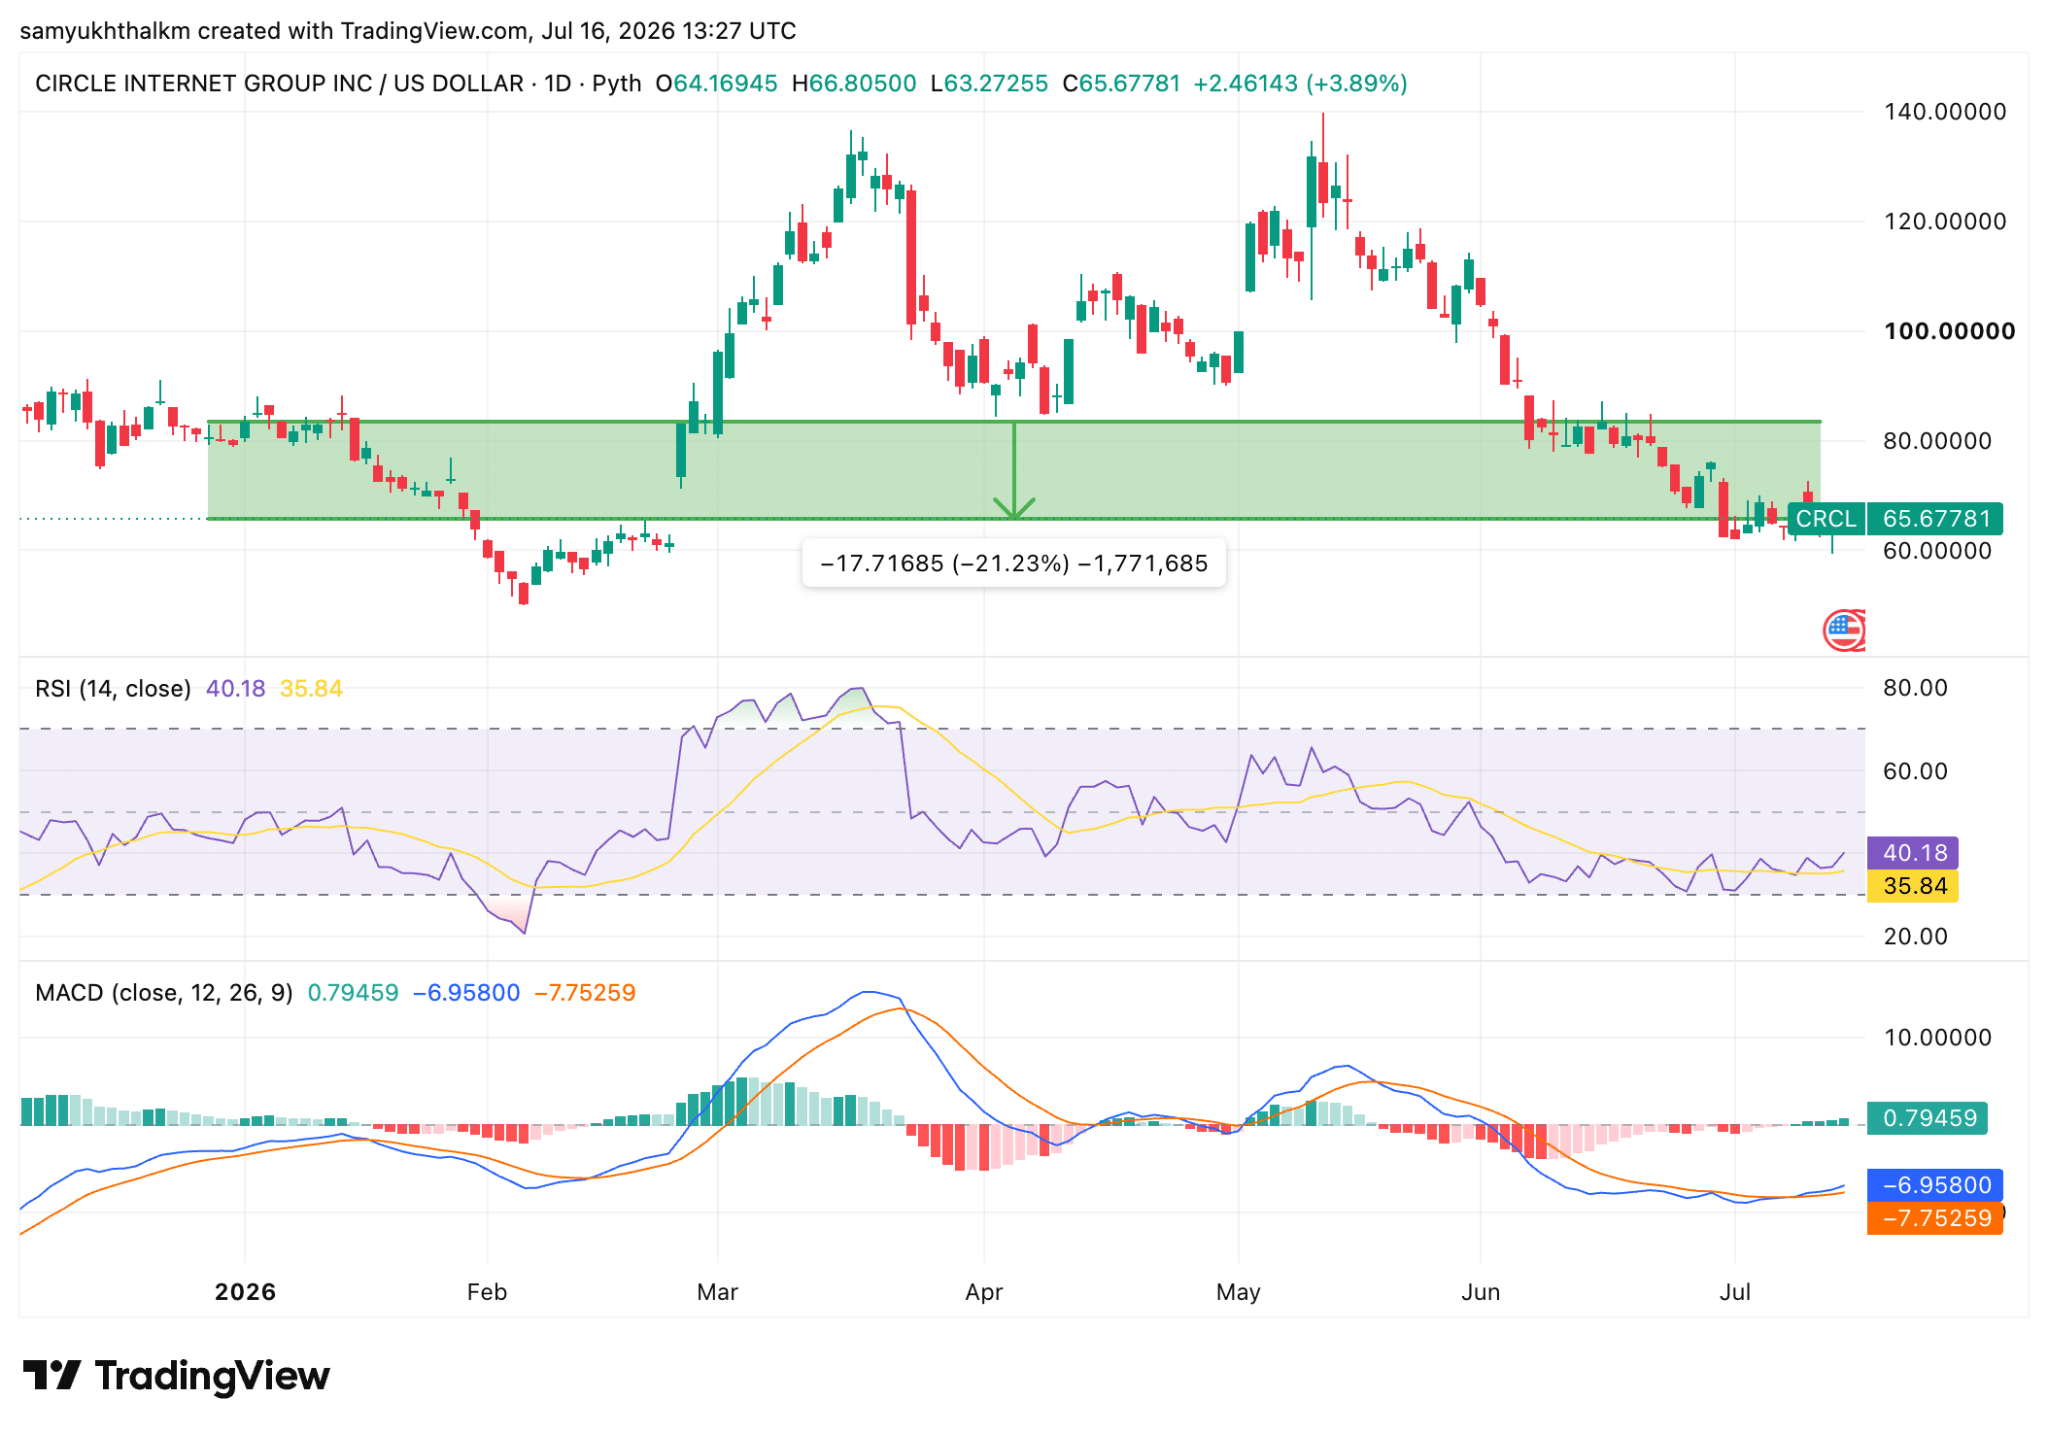The height and width of the screenshot is (1433, 2048).
Task: Click the measurement tooltip -17.71685 (-21.23%)
Action: pyautogui.click(x=1014, y=563)
